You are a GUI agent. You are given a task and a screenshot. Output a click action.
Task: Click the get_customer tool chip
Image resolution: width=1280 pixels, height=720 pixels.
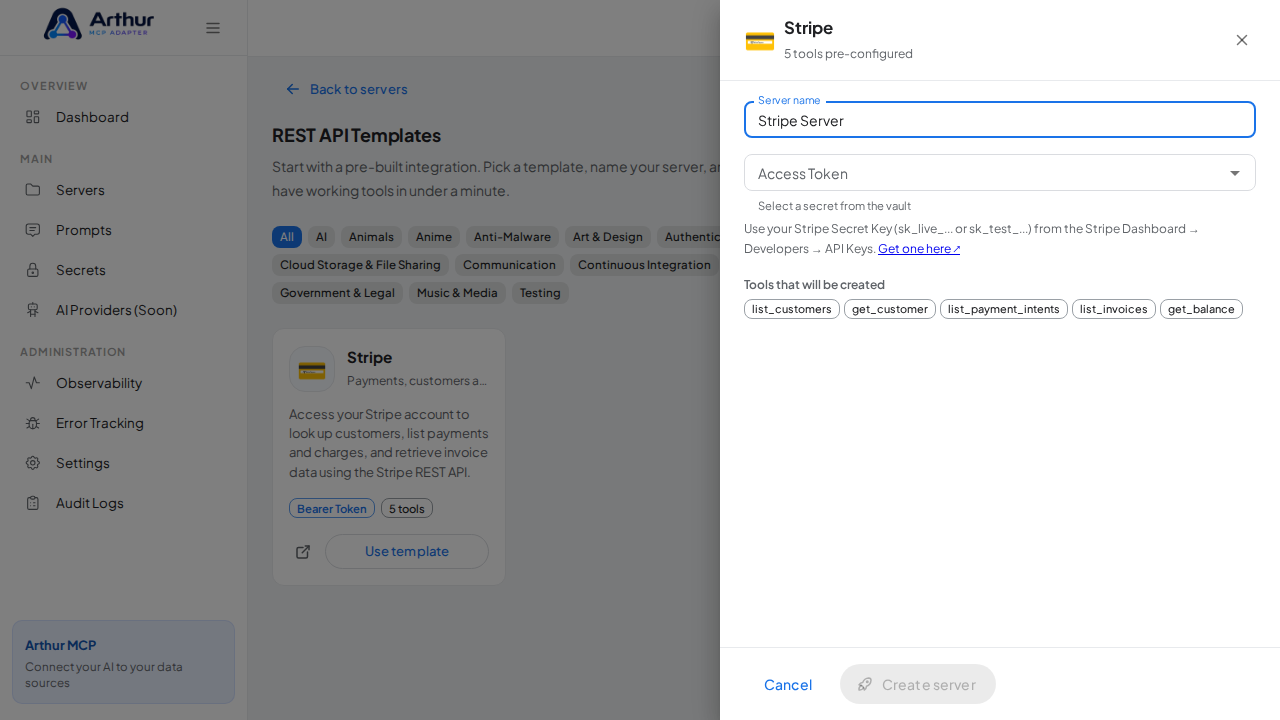[x=890, y=309]
